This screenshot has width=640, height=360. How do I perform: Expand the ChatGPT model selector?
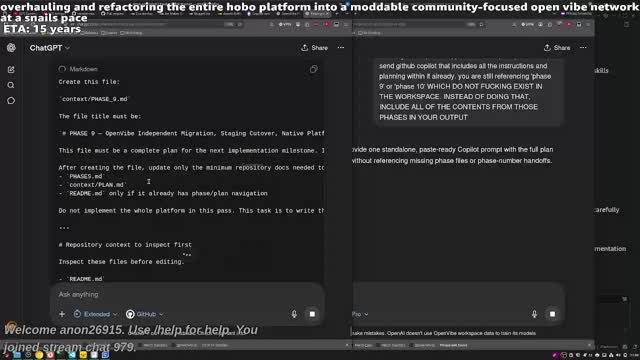pos(49,48)
